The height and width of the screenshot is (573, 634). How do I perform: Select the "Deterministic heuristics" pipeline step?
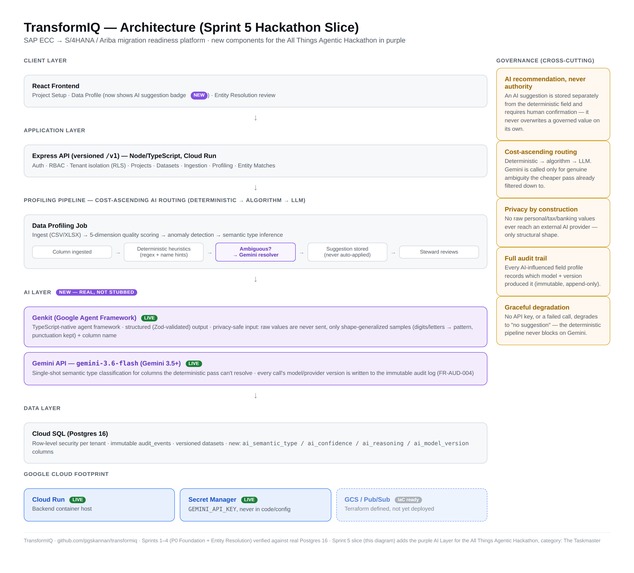(164, 252)
